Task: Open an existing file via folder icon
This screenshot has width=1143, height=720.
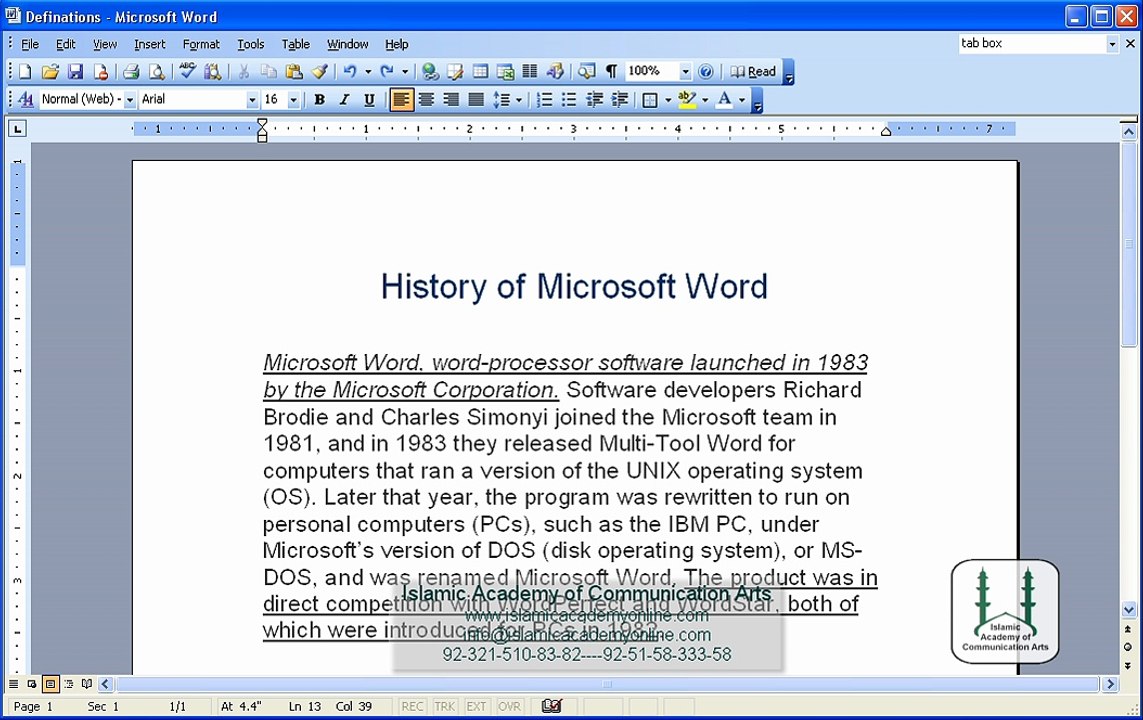Action: pyautogui.click(x=50, y=71)
